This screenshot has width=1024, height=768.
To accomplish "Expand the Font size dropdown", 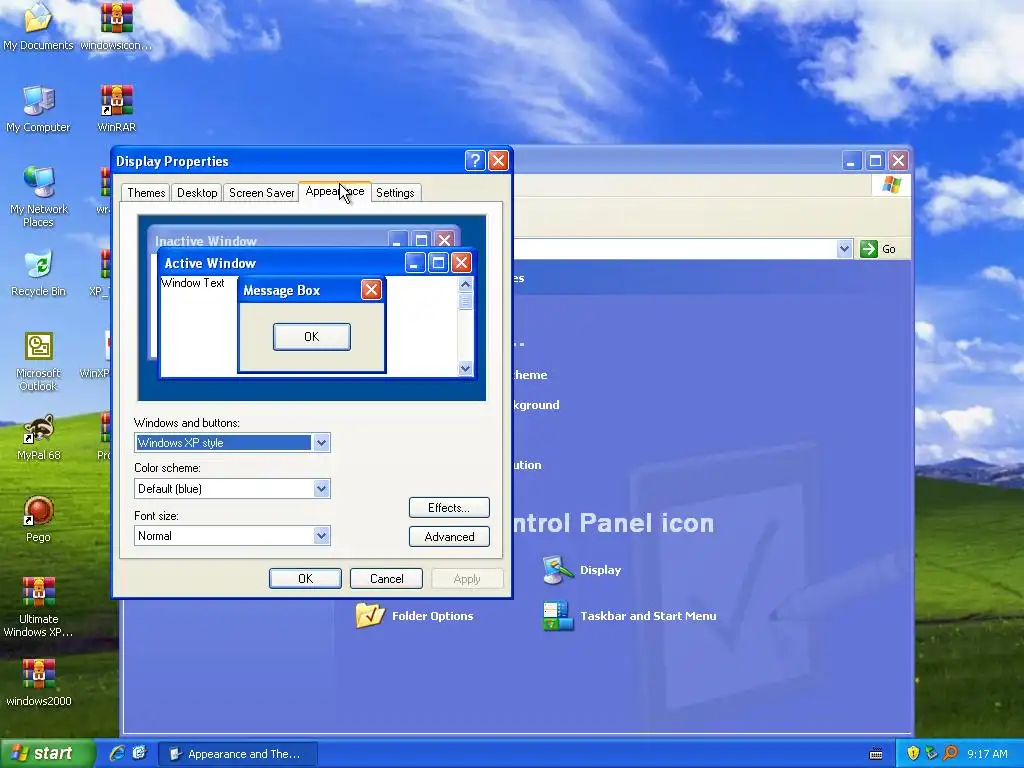I will (x=321, y=536).
